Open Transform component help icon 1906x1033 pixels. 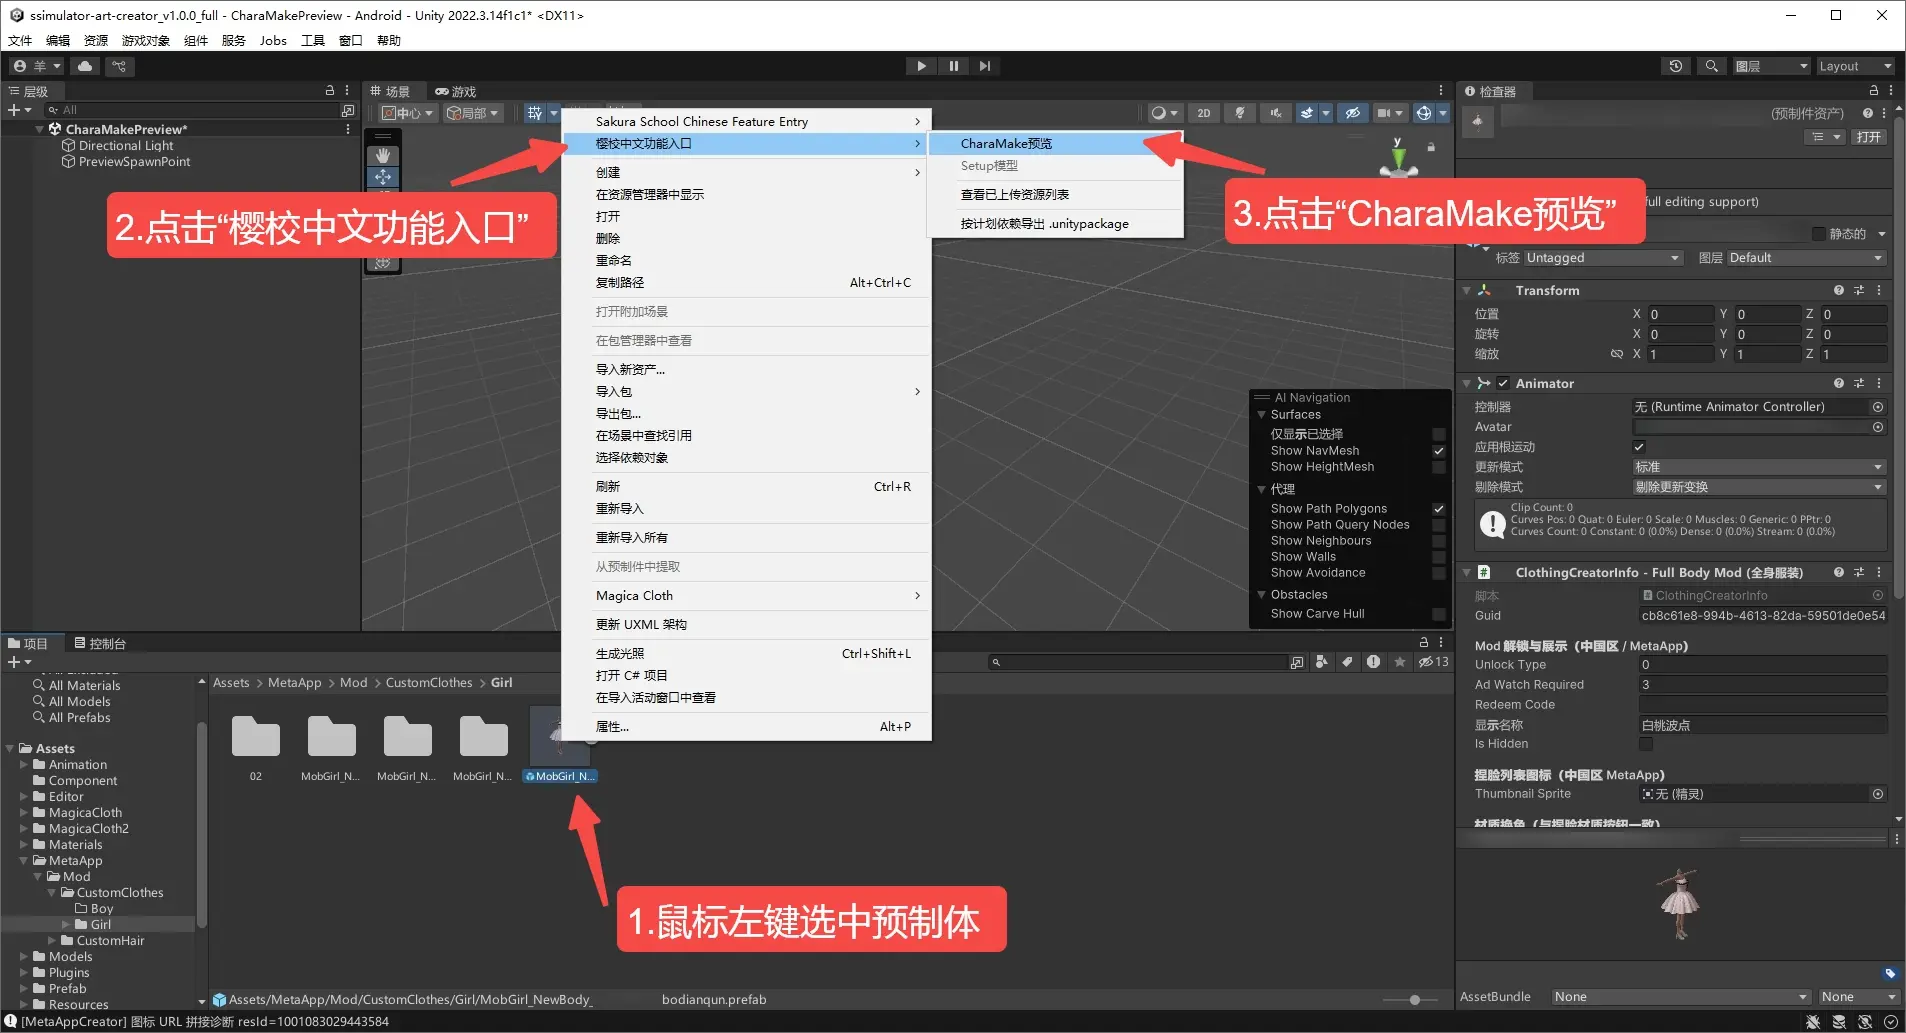point(1838,290)
